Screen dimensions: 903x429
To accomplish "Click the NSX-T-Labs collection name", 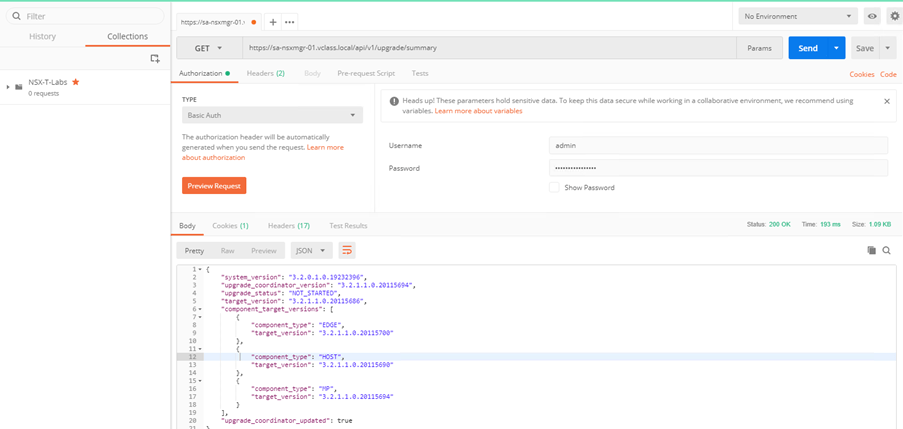I will coord(48,82).
